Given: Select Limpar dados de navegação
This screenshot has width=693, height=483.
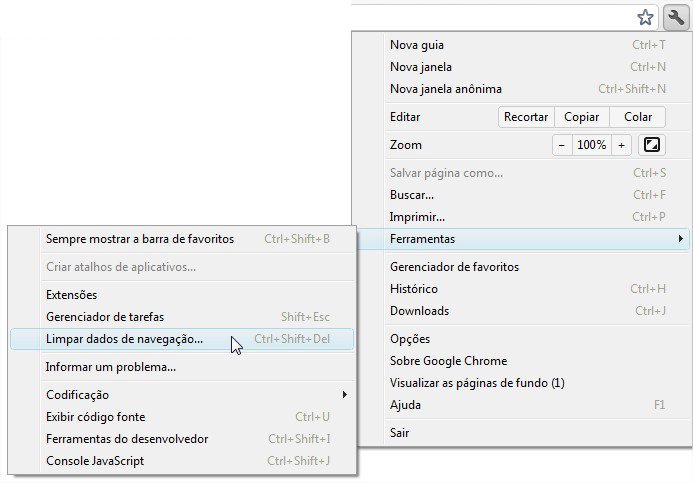Looking at the screenshot, I should click(x=124, y=339).
